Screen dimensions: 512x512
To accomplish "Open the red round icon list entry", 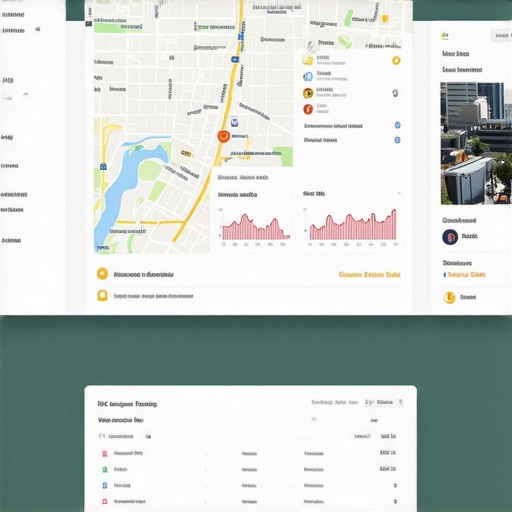I will [308, 109].
